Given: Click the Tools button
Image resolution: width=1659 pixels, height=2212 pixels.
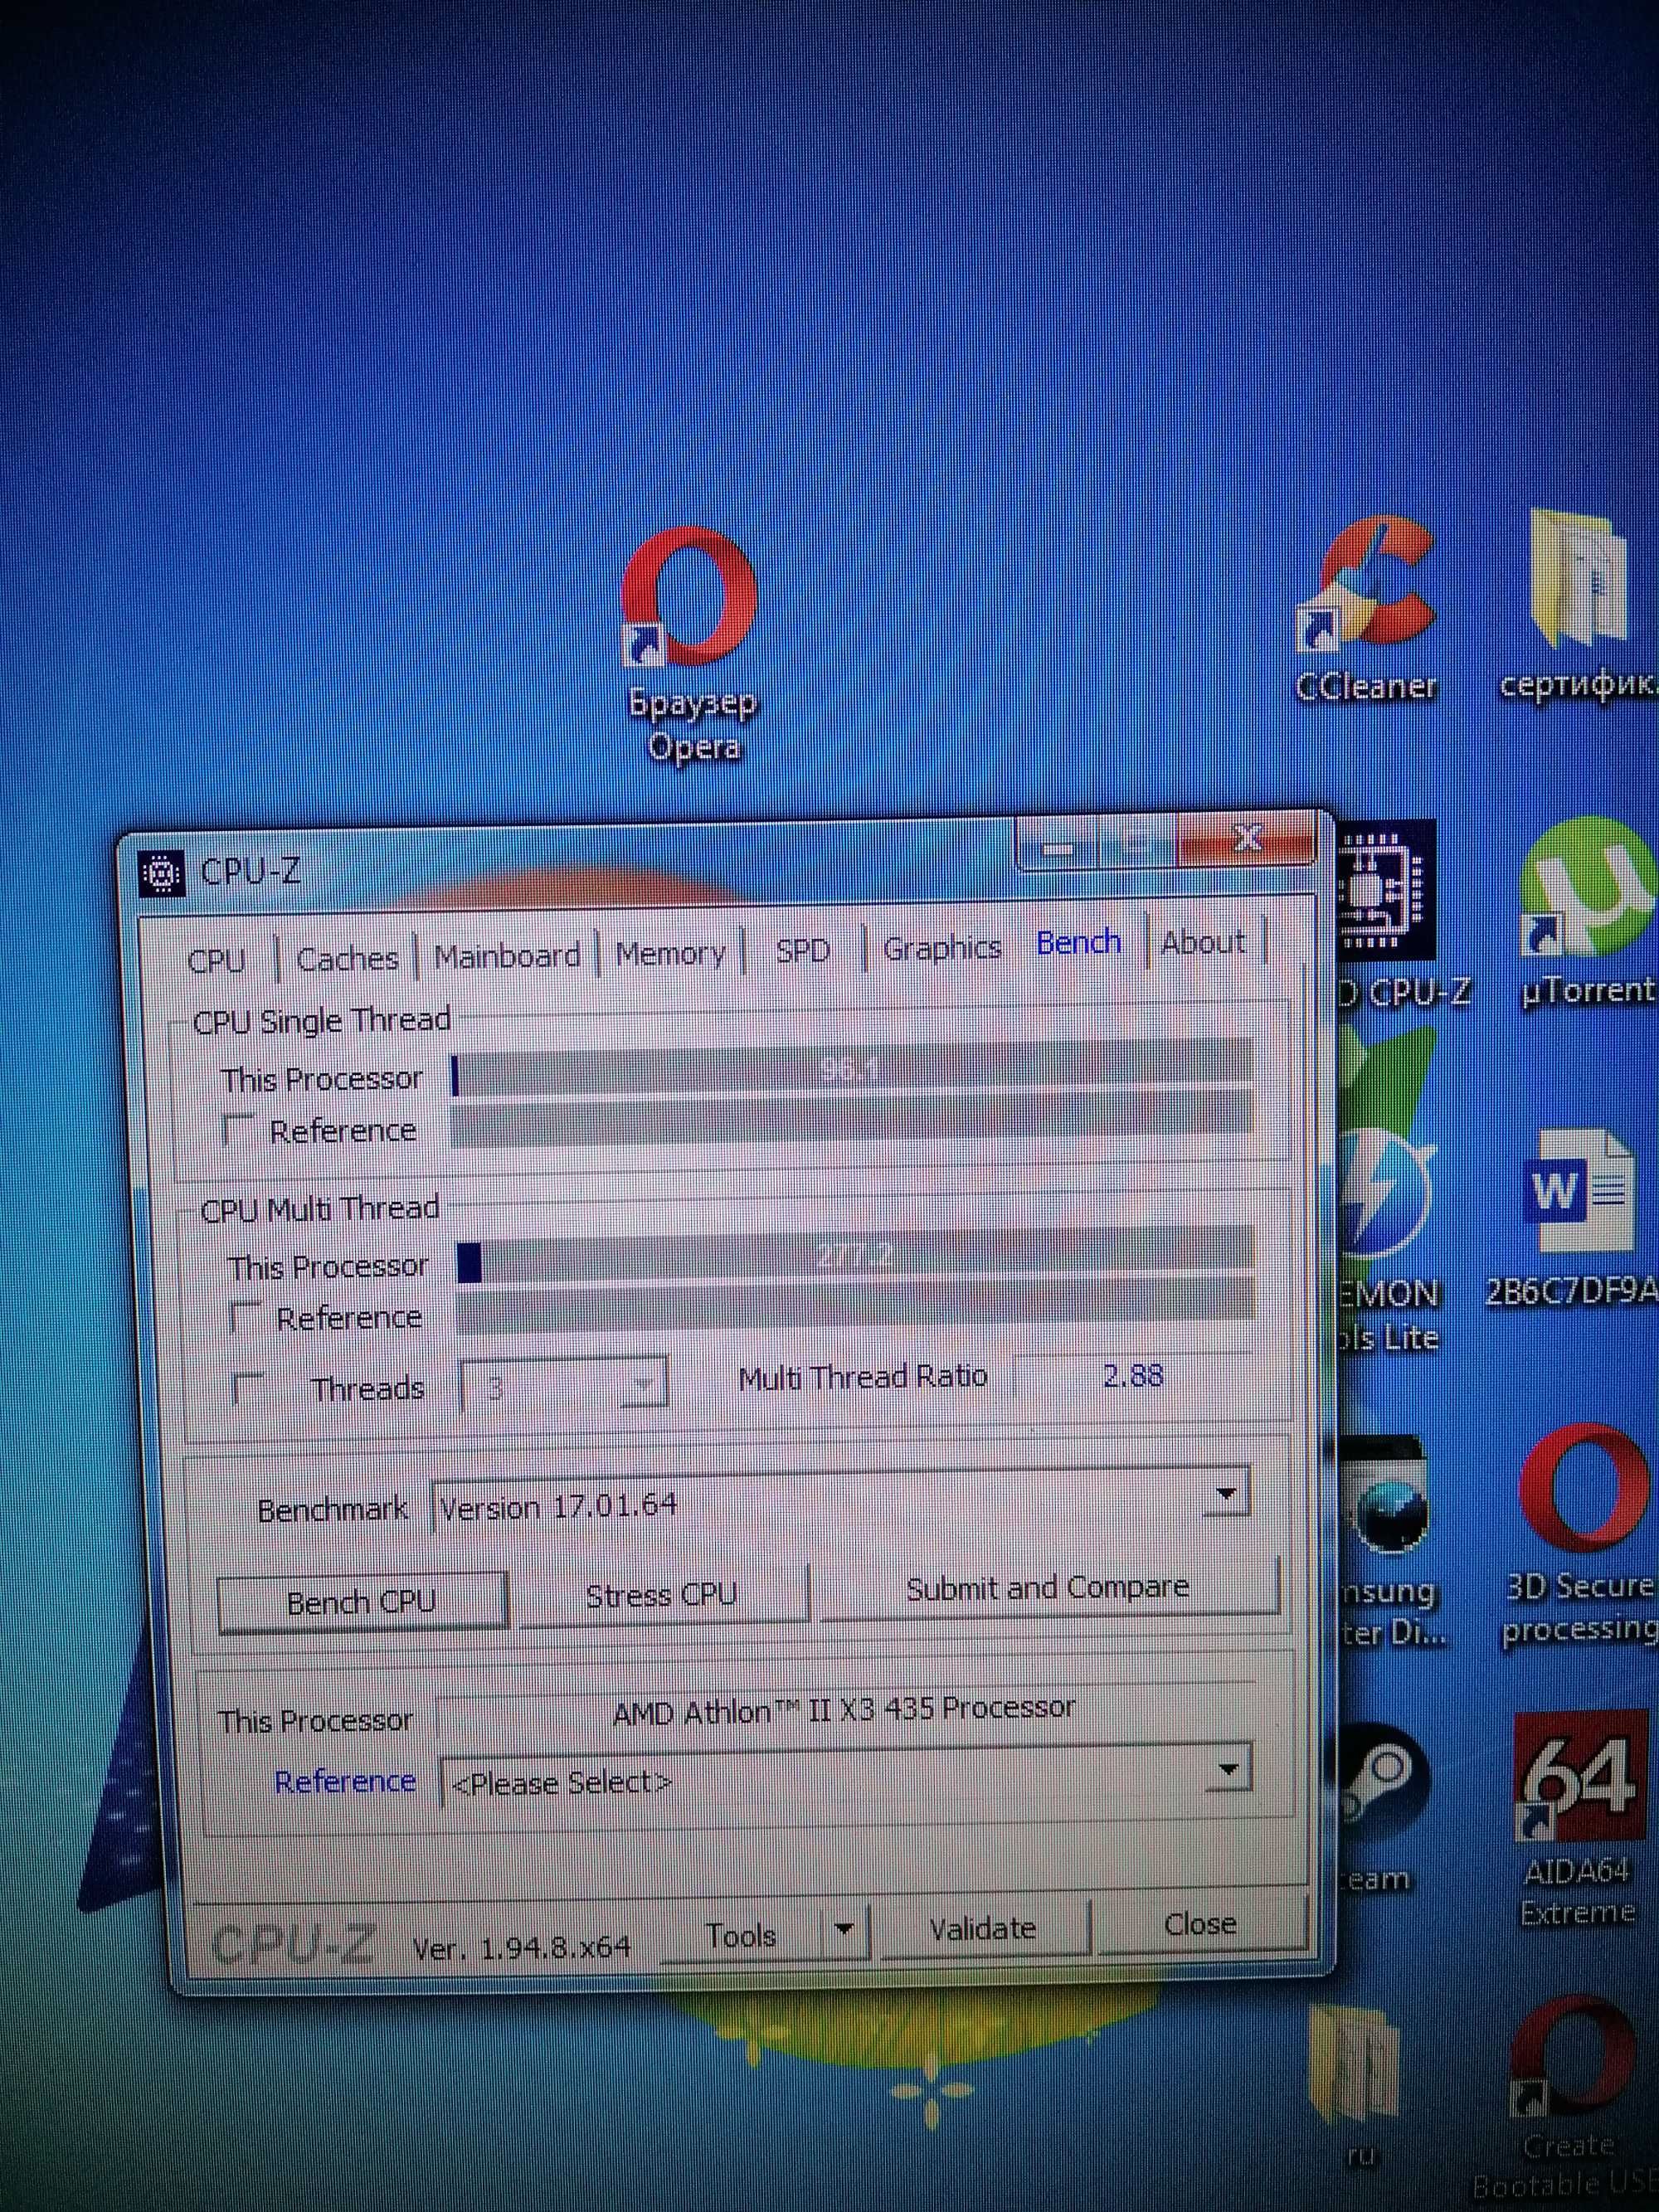Looking at the screenshot, I should (x=741, y=1935).
